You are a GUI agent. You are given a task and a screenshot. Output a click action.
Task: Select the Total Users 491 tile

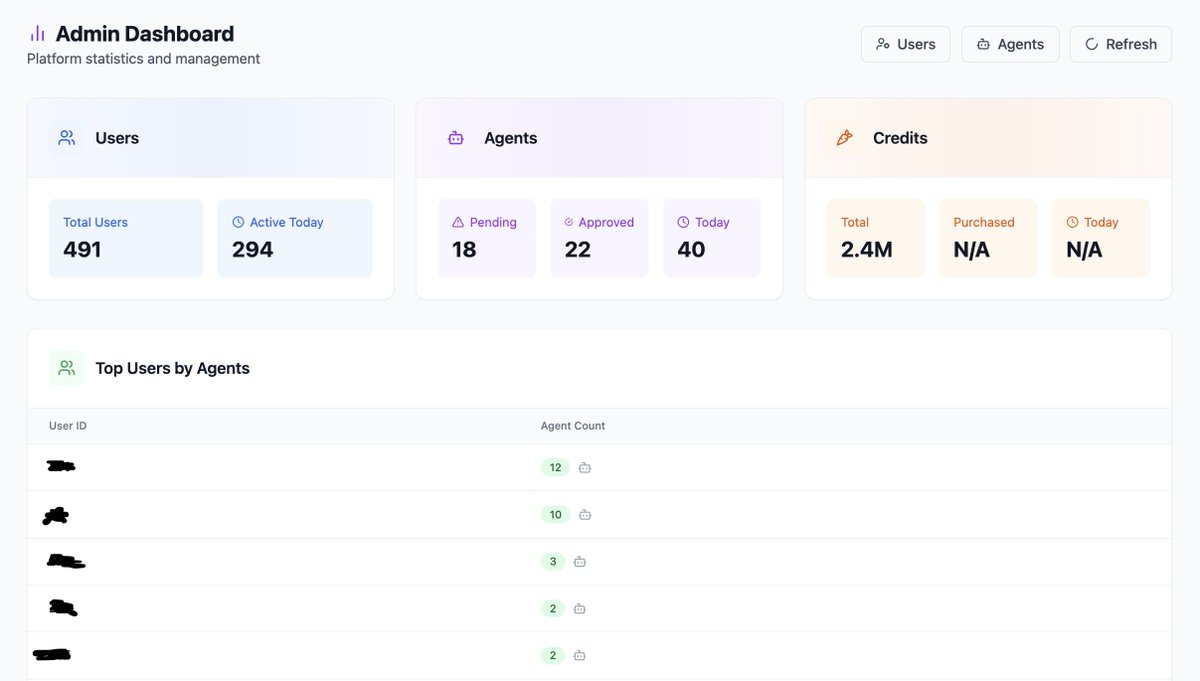tap(126, 238)
